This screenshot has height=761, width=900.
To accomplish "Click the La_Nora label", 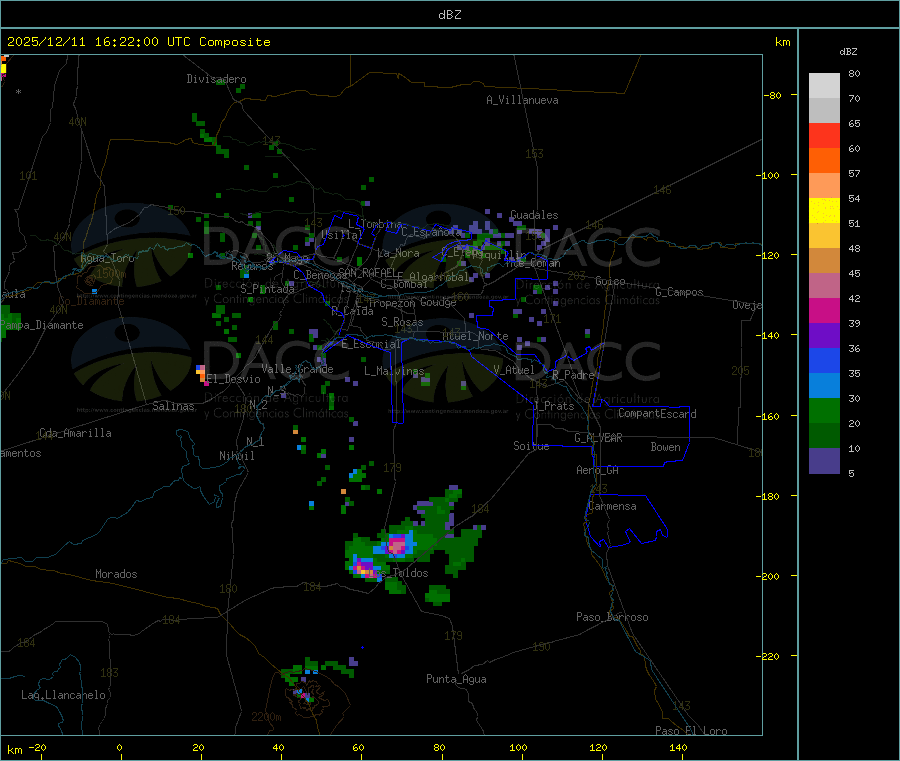I will [398, 253].
